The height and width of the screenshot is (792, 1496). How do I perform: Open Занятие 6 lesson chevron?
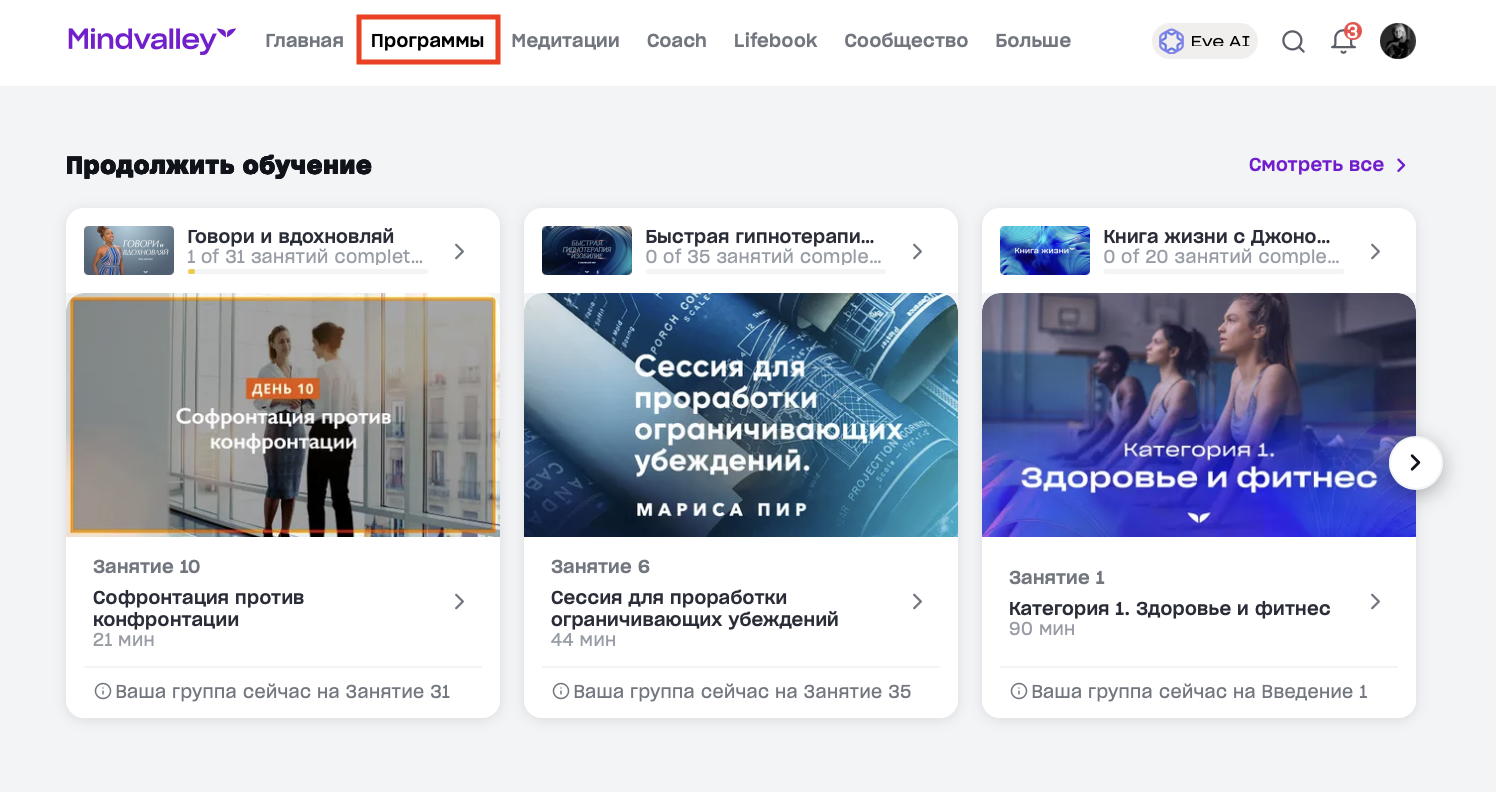917,601
